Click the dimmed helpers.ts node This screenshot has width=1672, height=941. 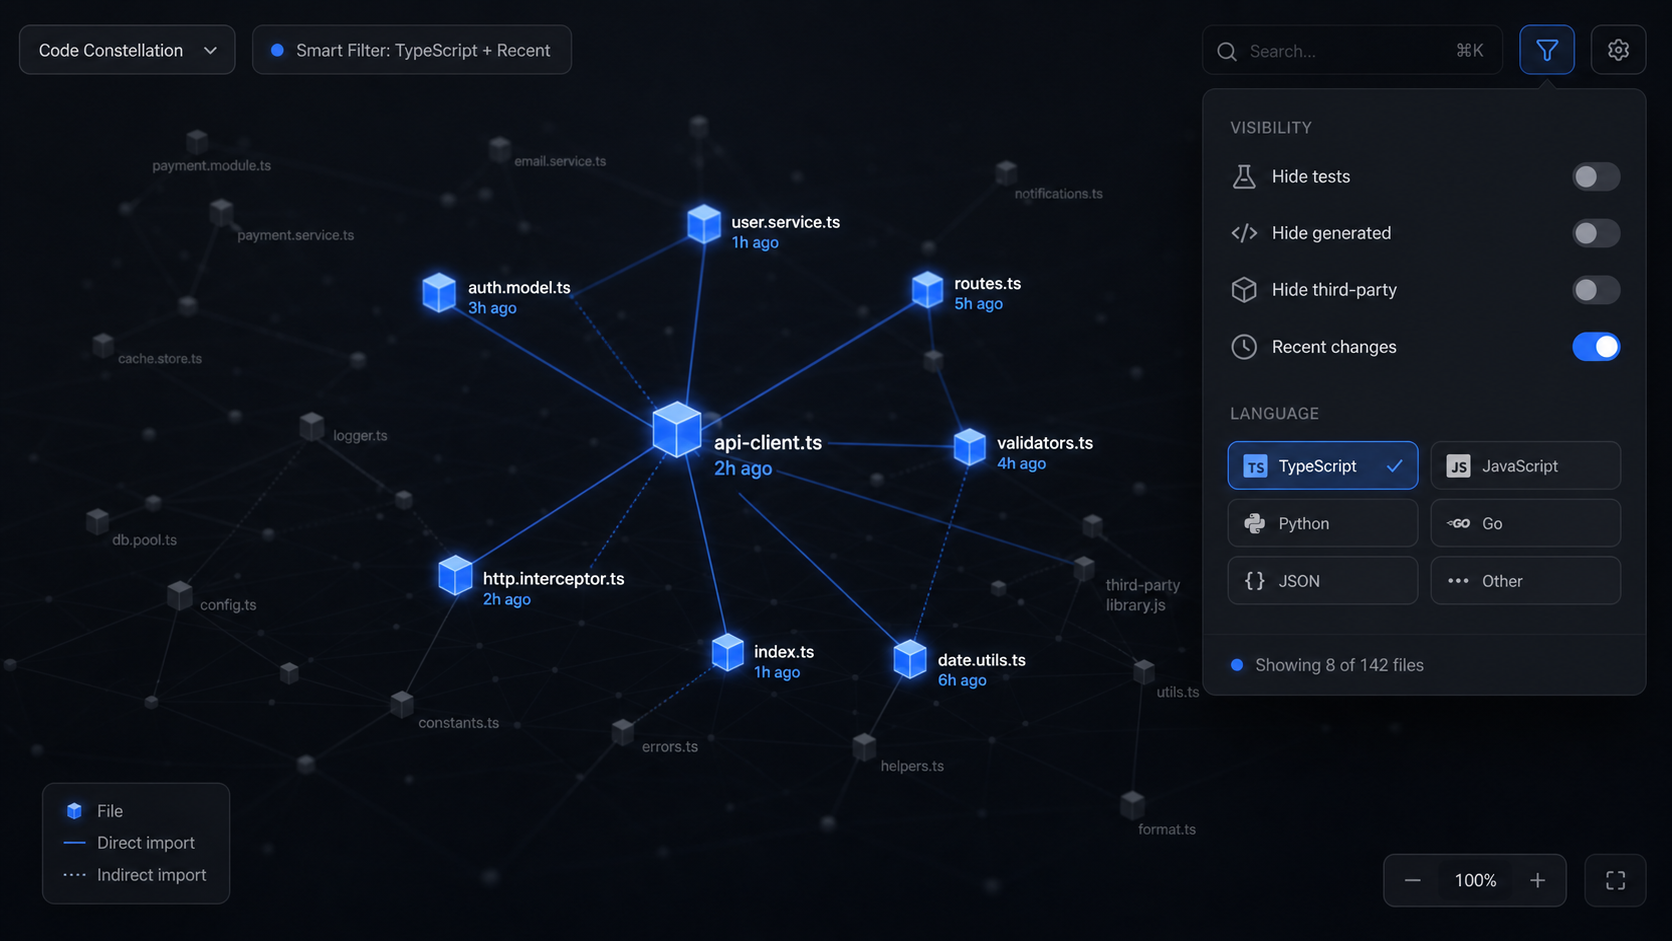click(x=864, y=746)
